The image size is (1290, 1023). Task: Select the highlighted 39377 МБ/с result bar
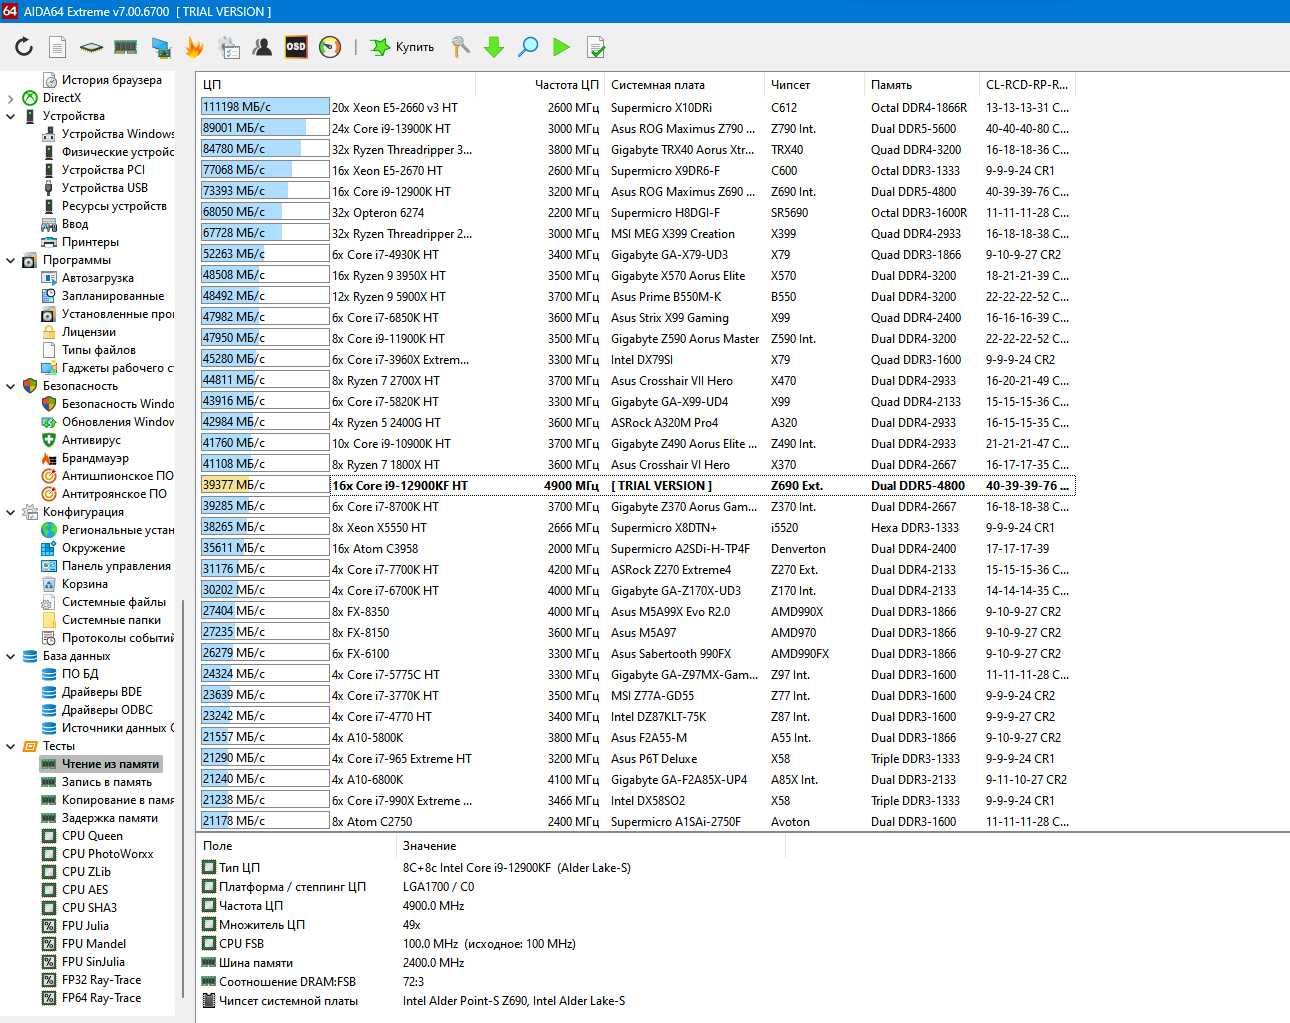pyautogui.click(x=265, y=485)
